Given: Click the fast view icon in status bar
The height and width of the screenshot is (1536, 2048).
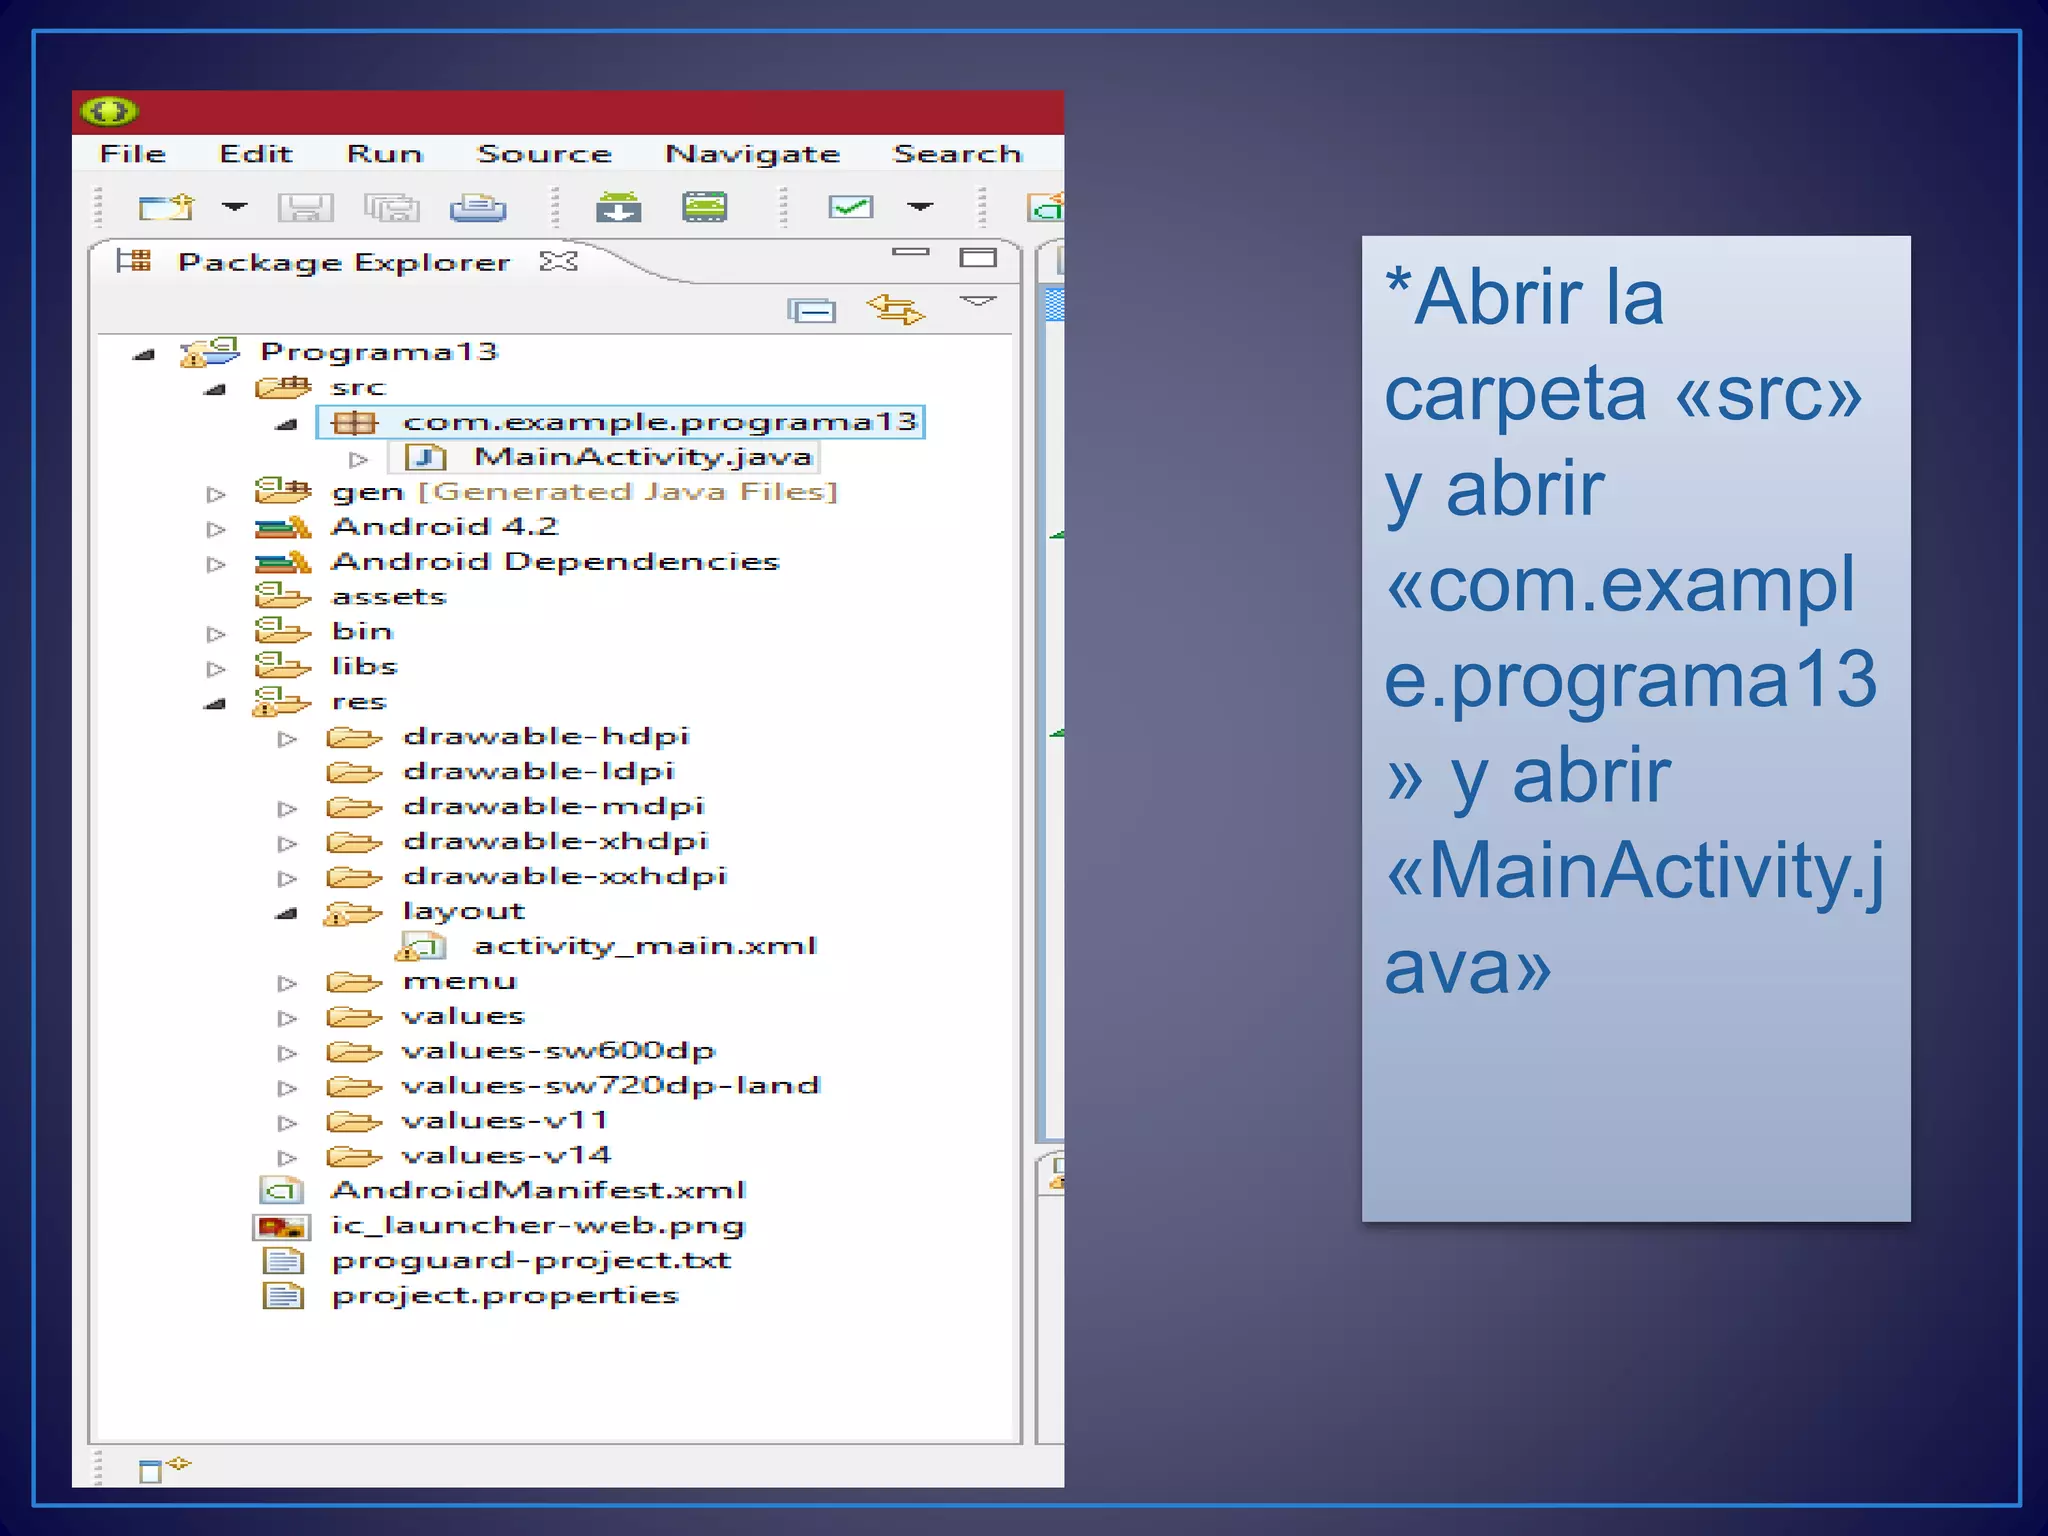Looking at the screenshot, I should coord(165,1469).
